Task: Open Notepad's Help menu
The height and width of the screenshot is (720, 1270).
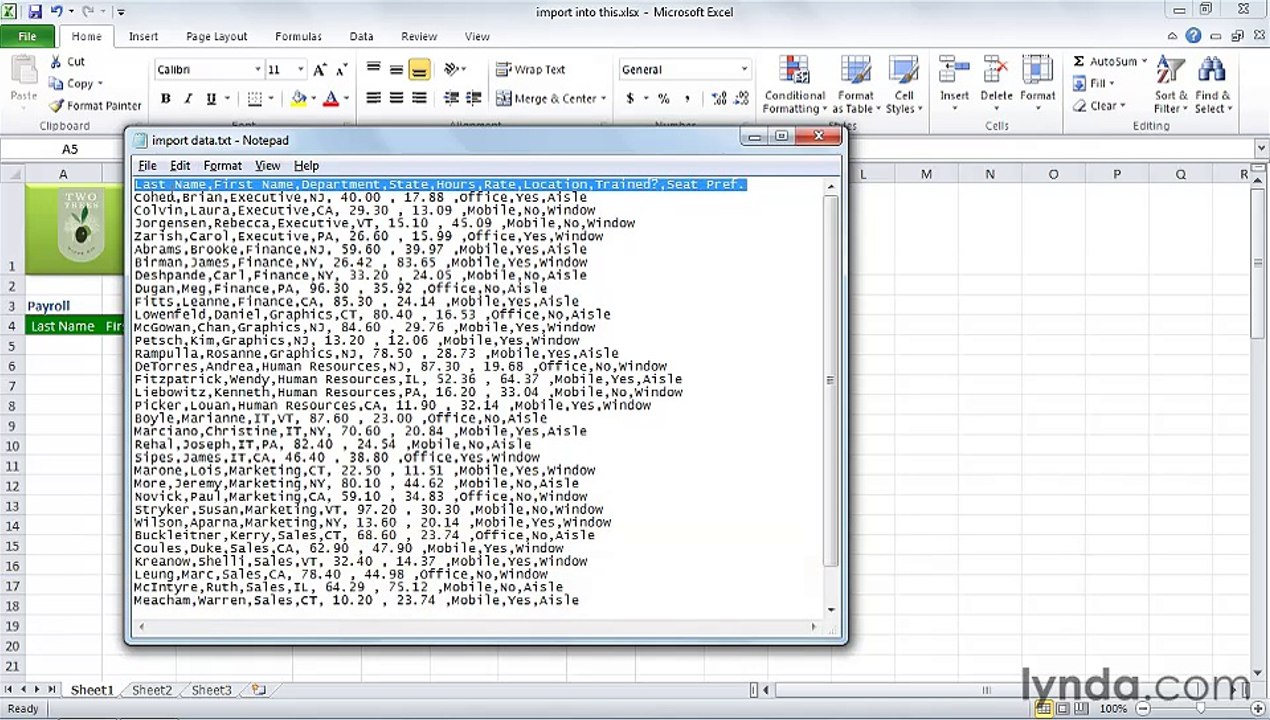Action: (306, 166)
